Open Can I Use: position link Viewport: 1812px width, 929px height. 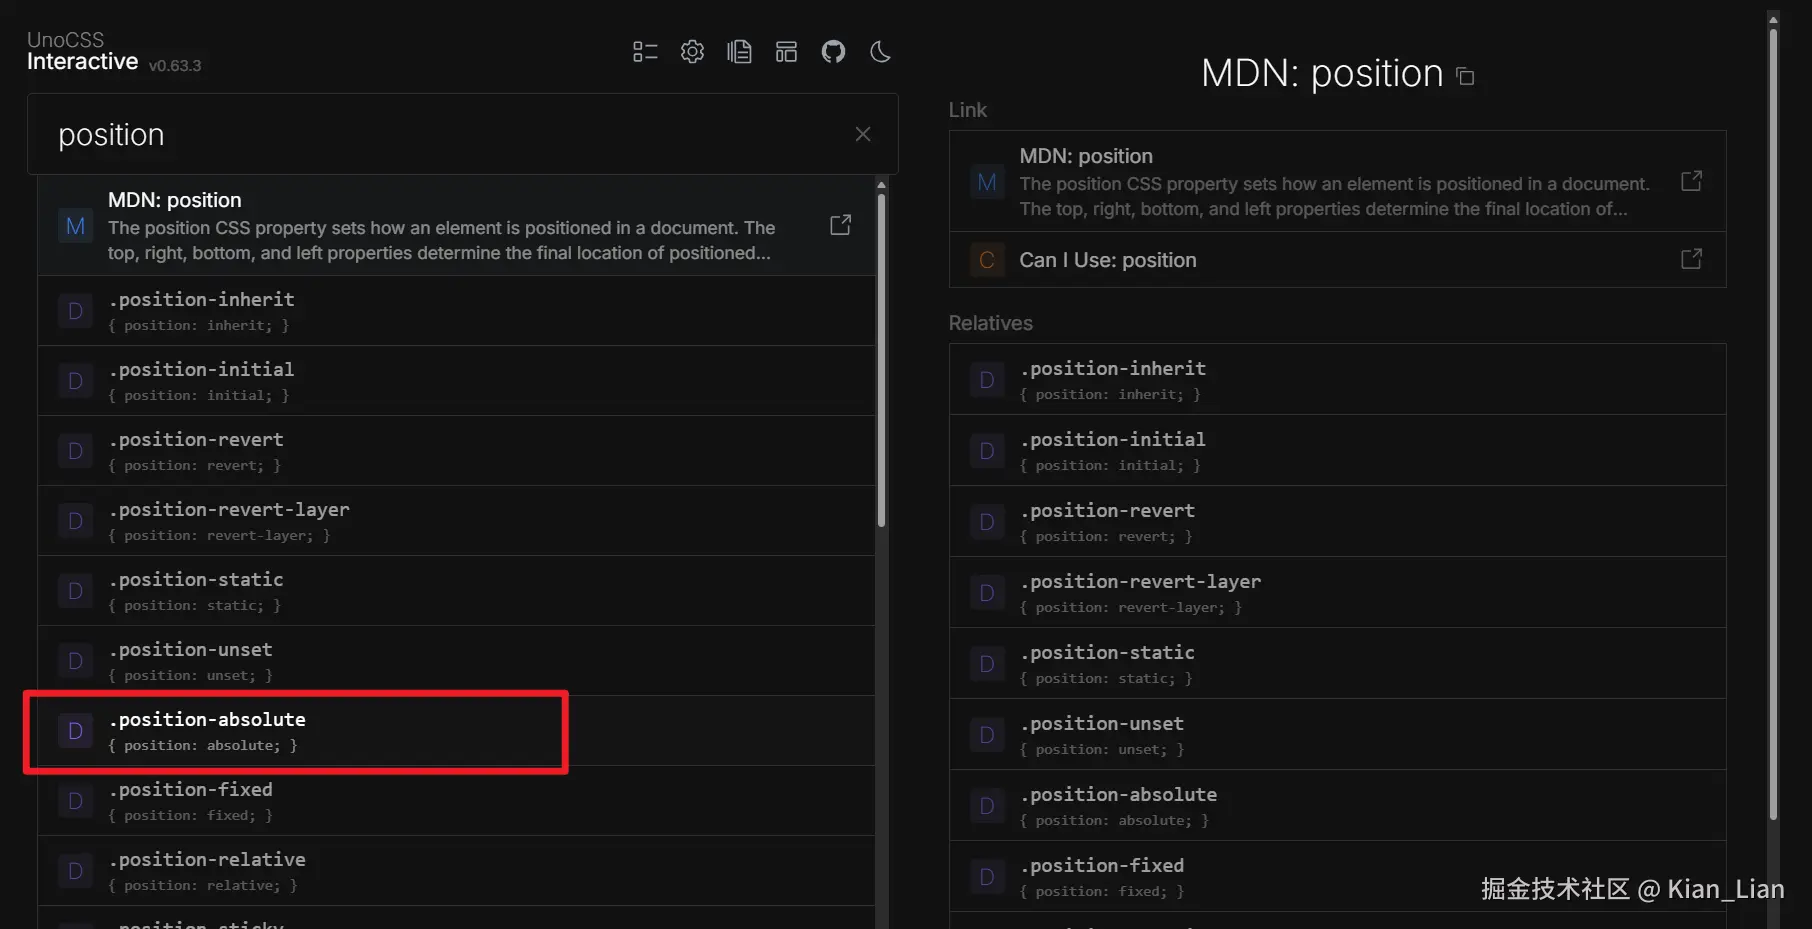coord(1337,260)
